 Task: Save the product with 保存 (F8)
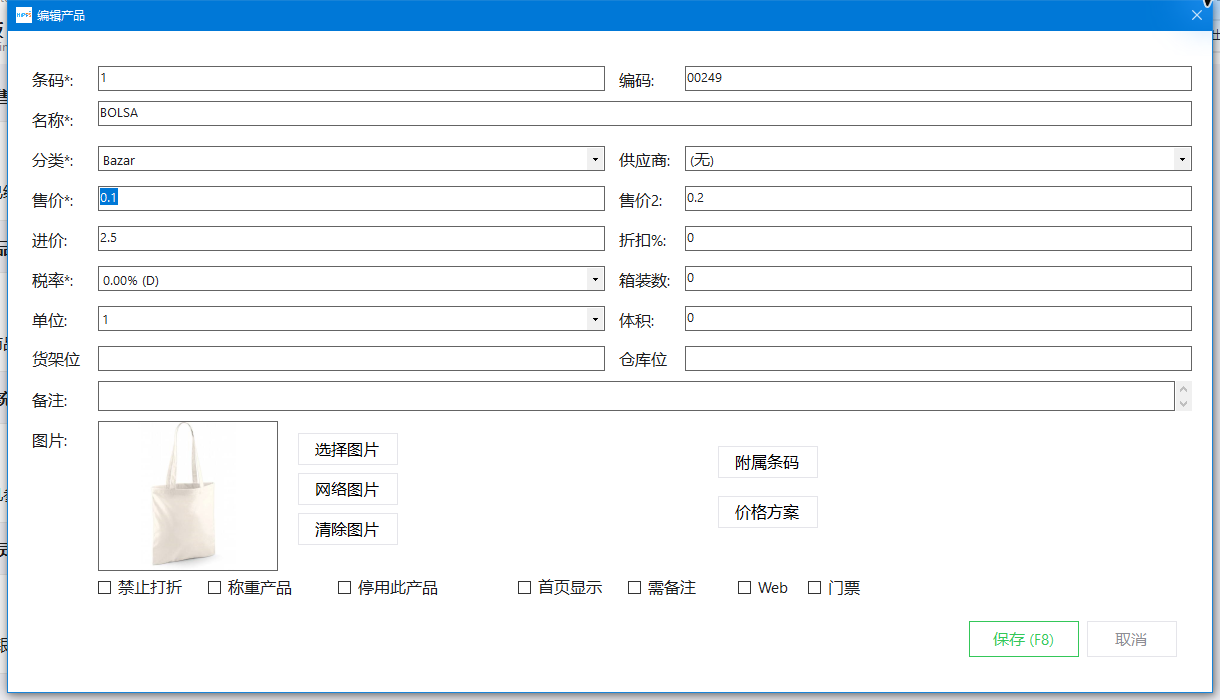1024,639
